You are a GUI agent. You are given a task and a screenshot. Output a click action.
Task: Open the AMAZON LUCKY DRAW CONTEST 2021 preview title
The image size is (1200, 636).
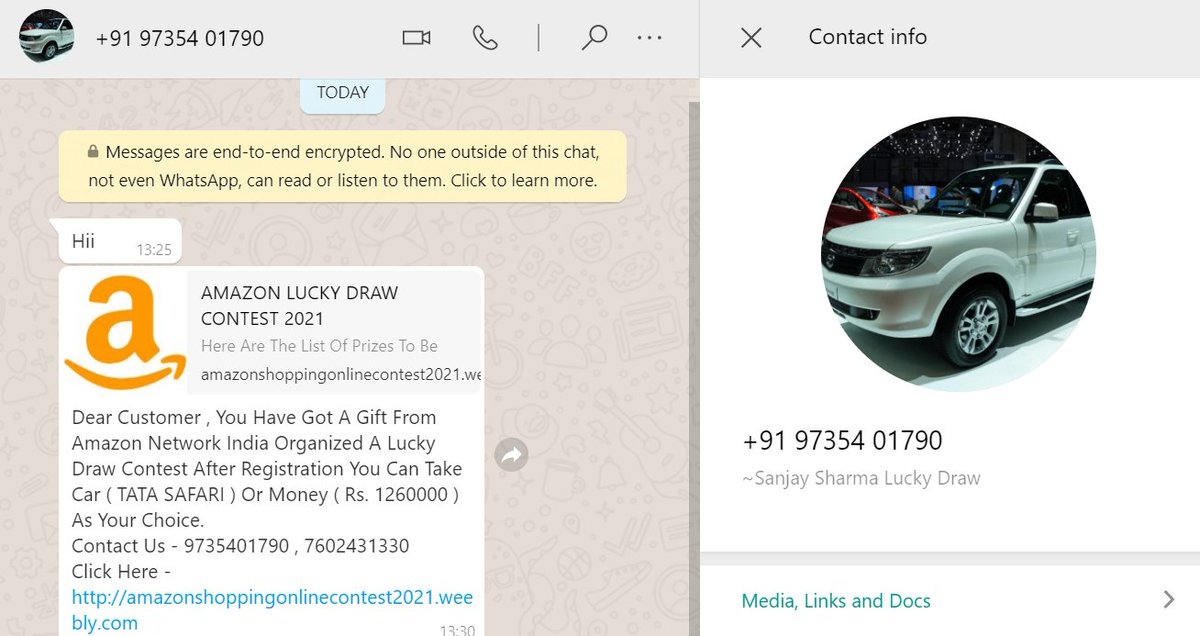click(x=299, y=306)
